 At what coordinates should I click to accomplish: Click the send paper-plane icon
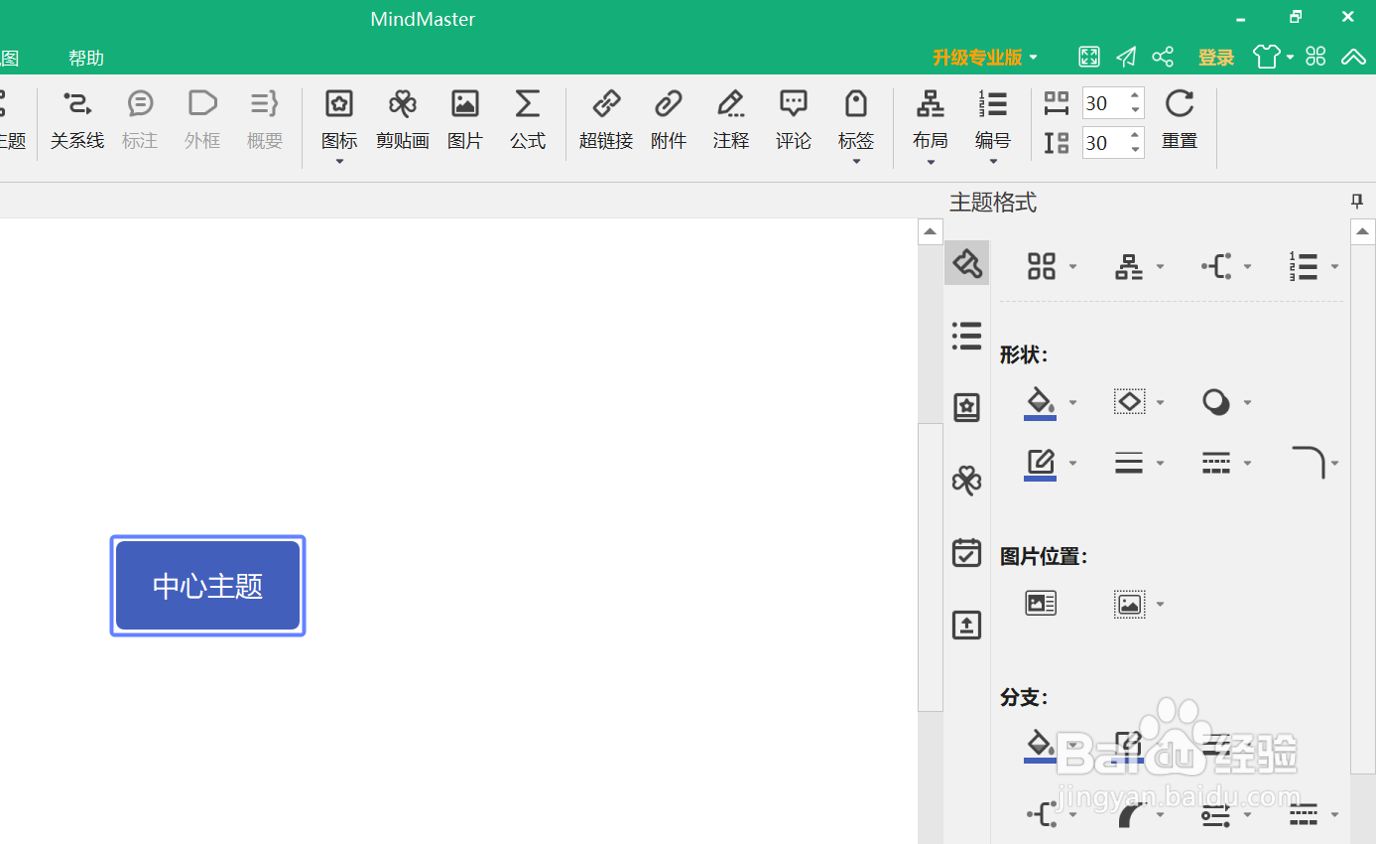[1126, 57]
